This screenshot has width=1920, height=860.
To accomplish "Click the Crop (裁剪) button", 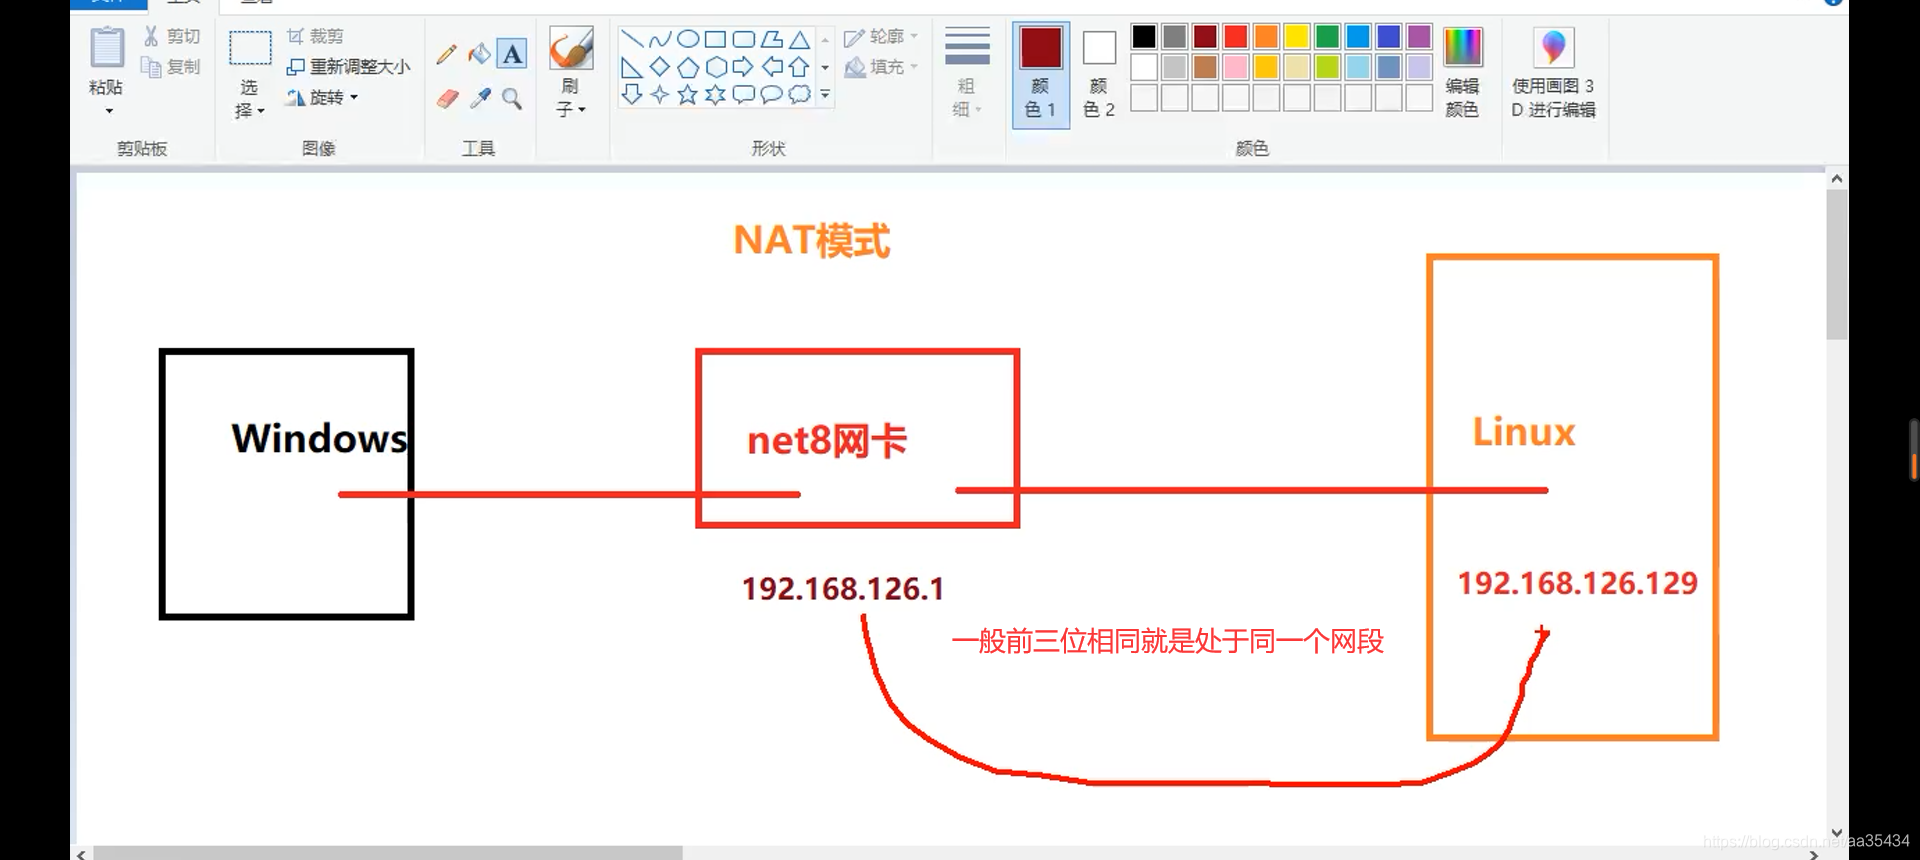I will coord(315,36).
